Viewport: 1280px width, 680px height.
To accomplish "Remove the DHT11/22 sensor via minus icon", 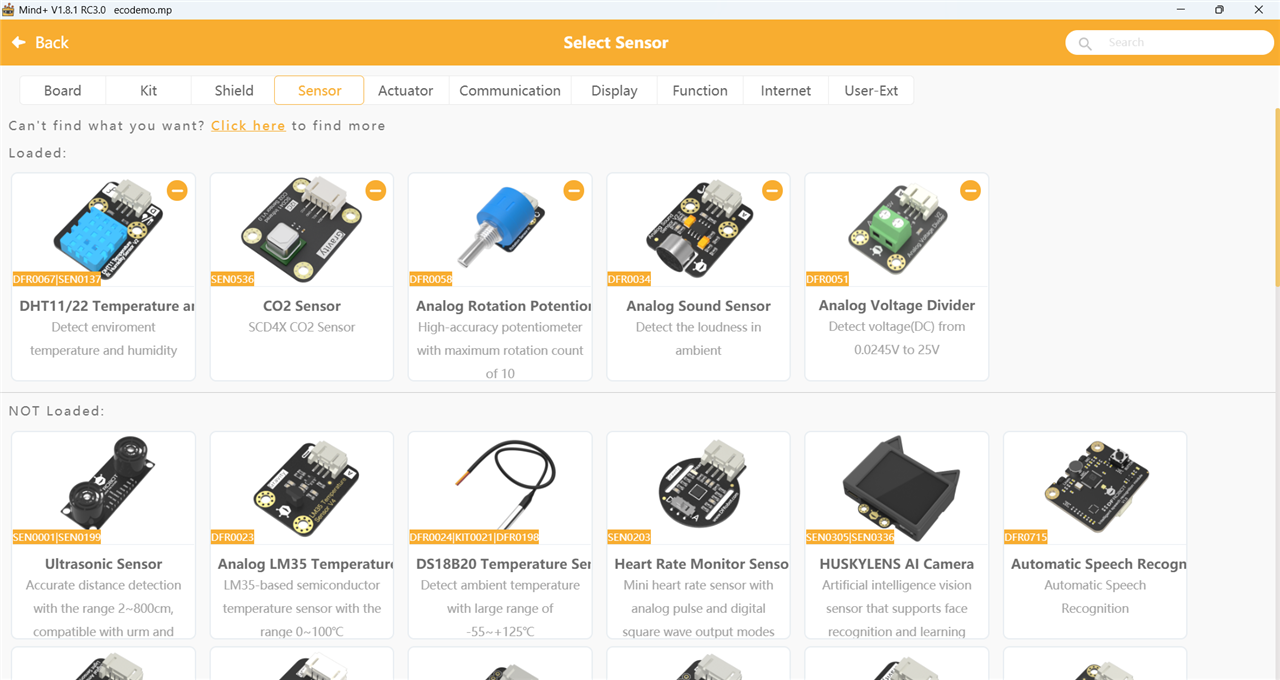I will (177, 190).
